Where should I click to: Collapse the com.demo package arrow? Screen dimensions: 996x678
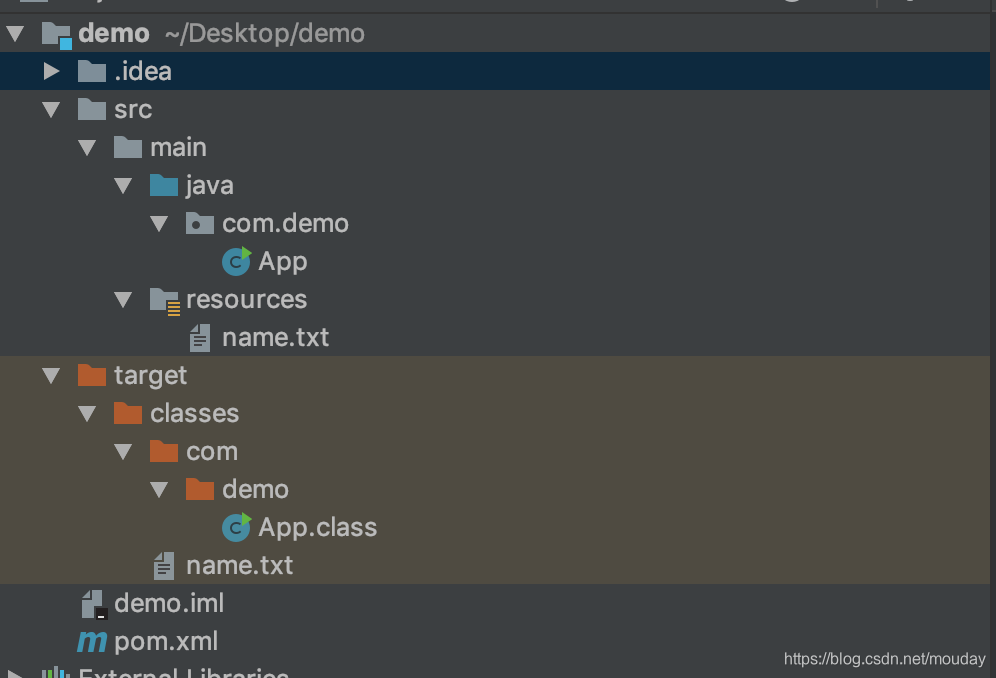(159, 224)
